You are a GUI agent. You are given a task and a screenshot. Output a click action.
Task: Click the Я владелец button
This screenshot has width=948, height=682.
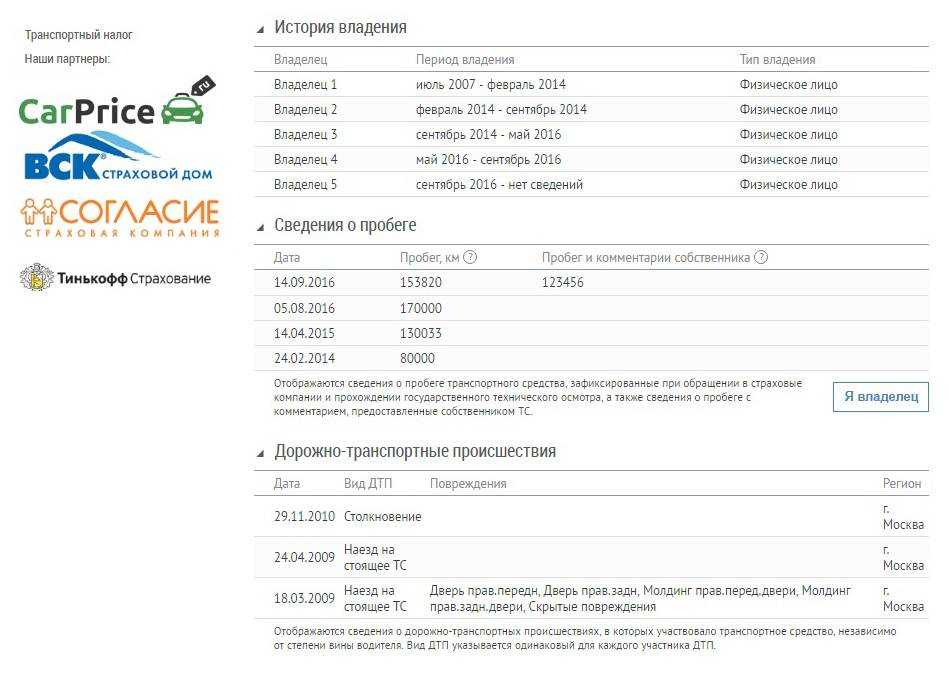point(880,397)
